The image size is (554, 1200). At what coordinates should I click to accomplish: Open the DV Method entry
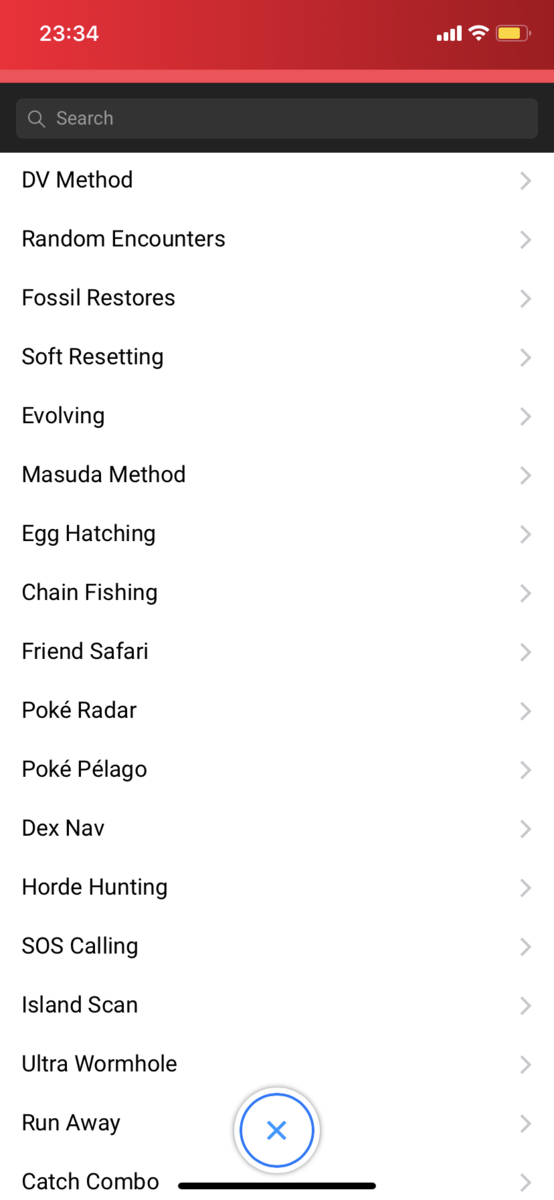pyautogui.click(x=277, y=180)
